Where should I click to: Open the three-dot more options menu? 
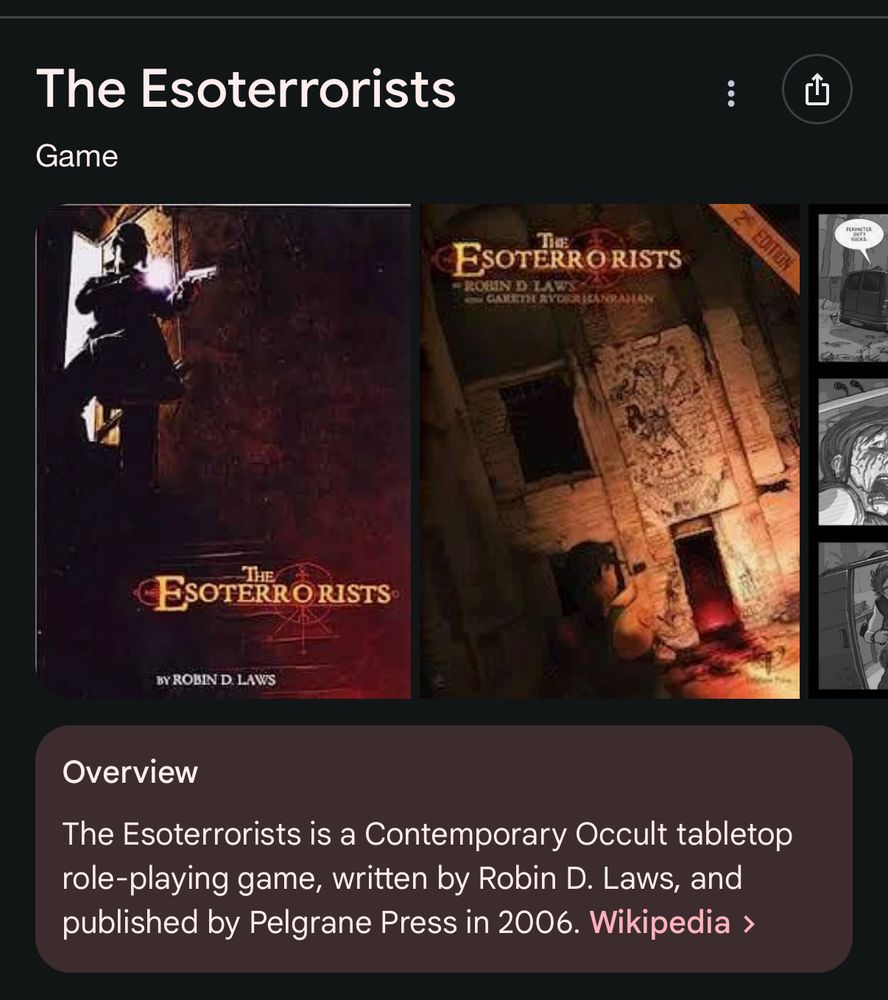pyautogui.click(x=731, y=93)
